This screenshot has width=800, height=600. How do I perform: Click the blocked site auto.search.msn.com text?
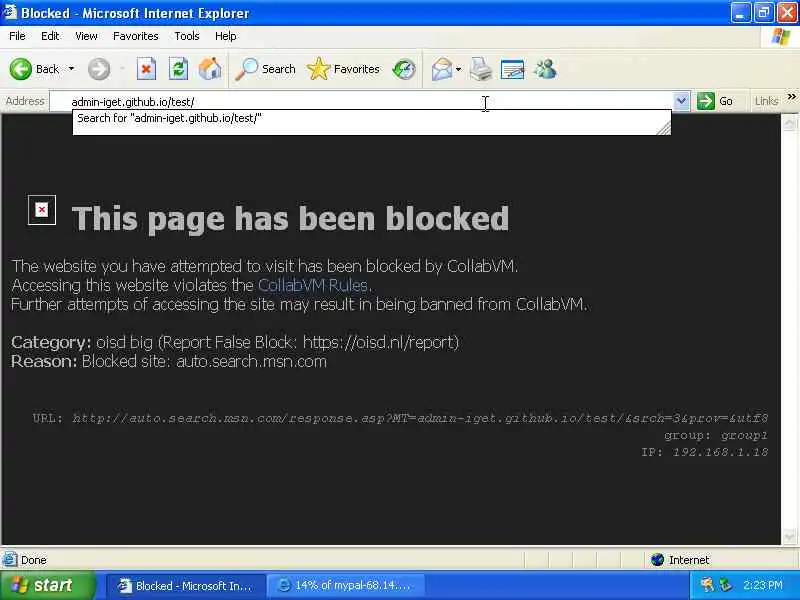click(251, 362)
